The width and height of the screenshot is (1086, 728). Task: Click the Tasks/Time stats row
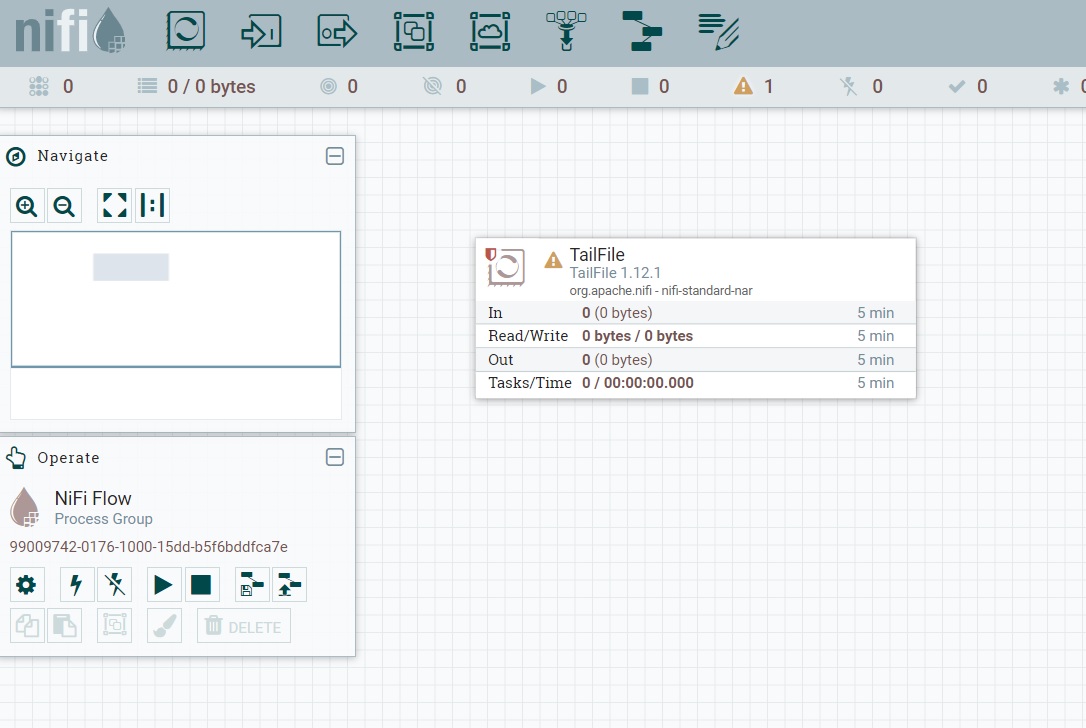[695, 383]
